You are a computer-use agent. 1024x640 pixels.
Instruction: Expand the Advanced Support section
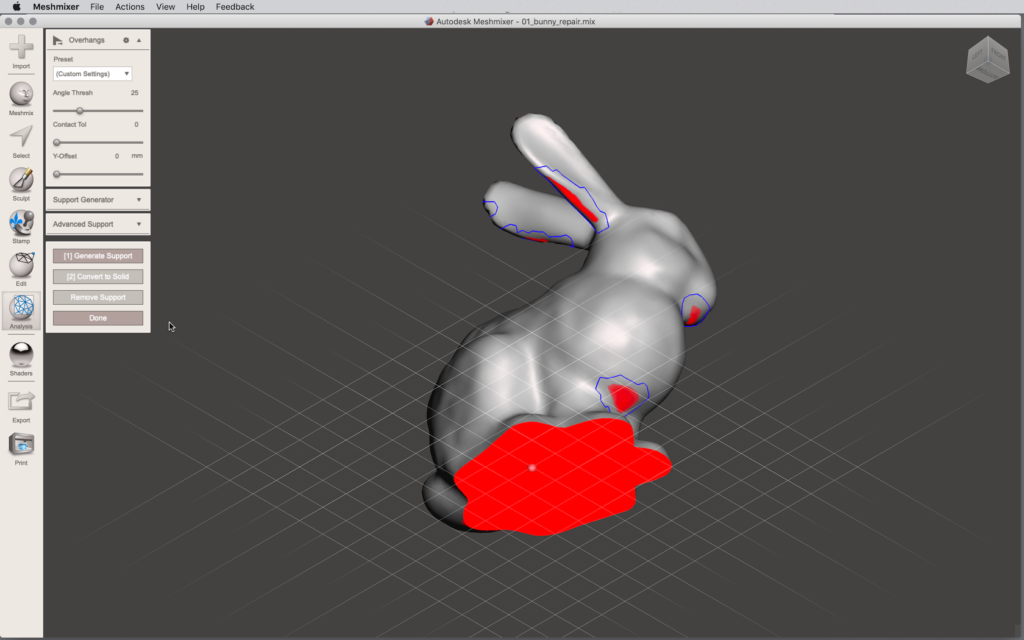coord(97,224)
